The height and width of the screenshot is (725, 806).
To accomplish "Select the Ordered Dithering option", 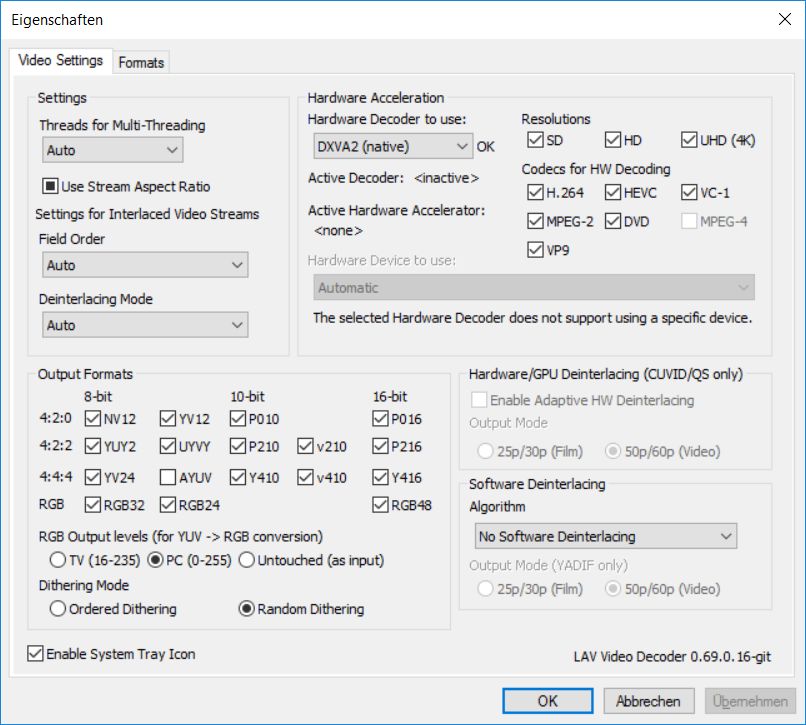I will pos(57,609).
